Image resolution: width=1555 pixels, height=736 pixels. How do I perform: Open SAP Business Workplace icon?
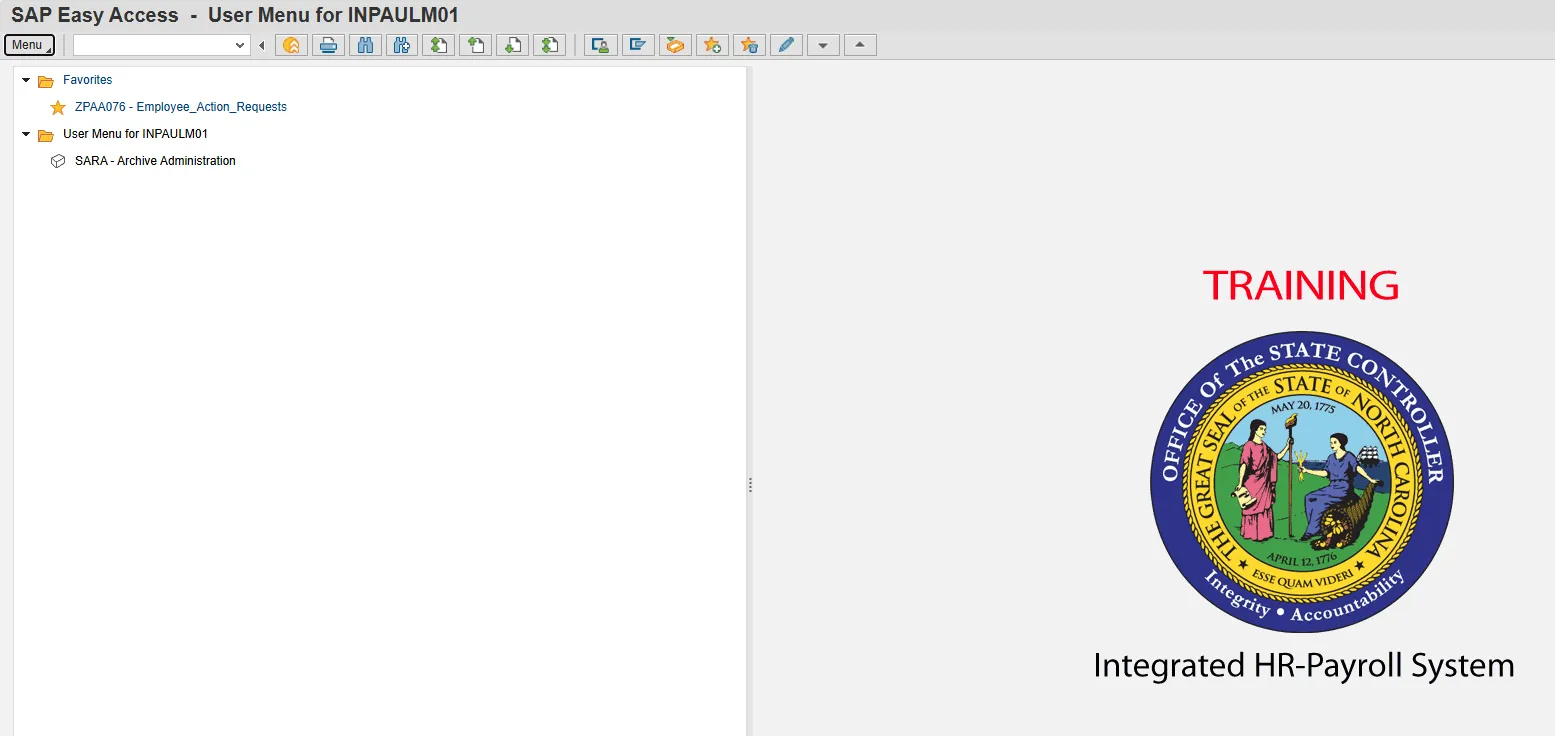(x=675, y=45)
